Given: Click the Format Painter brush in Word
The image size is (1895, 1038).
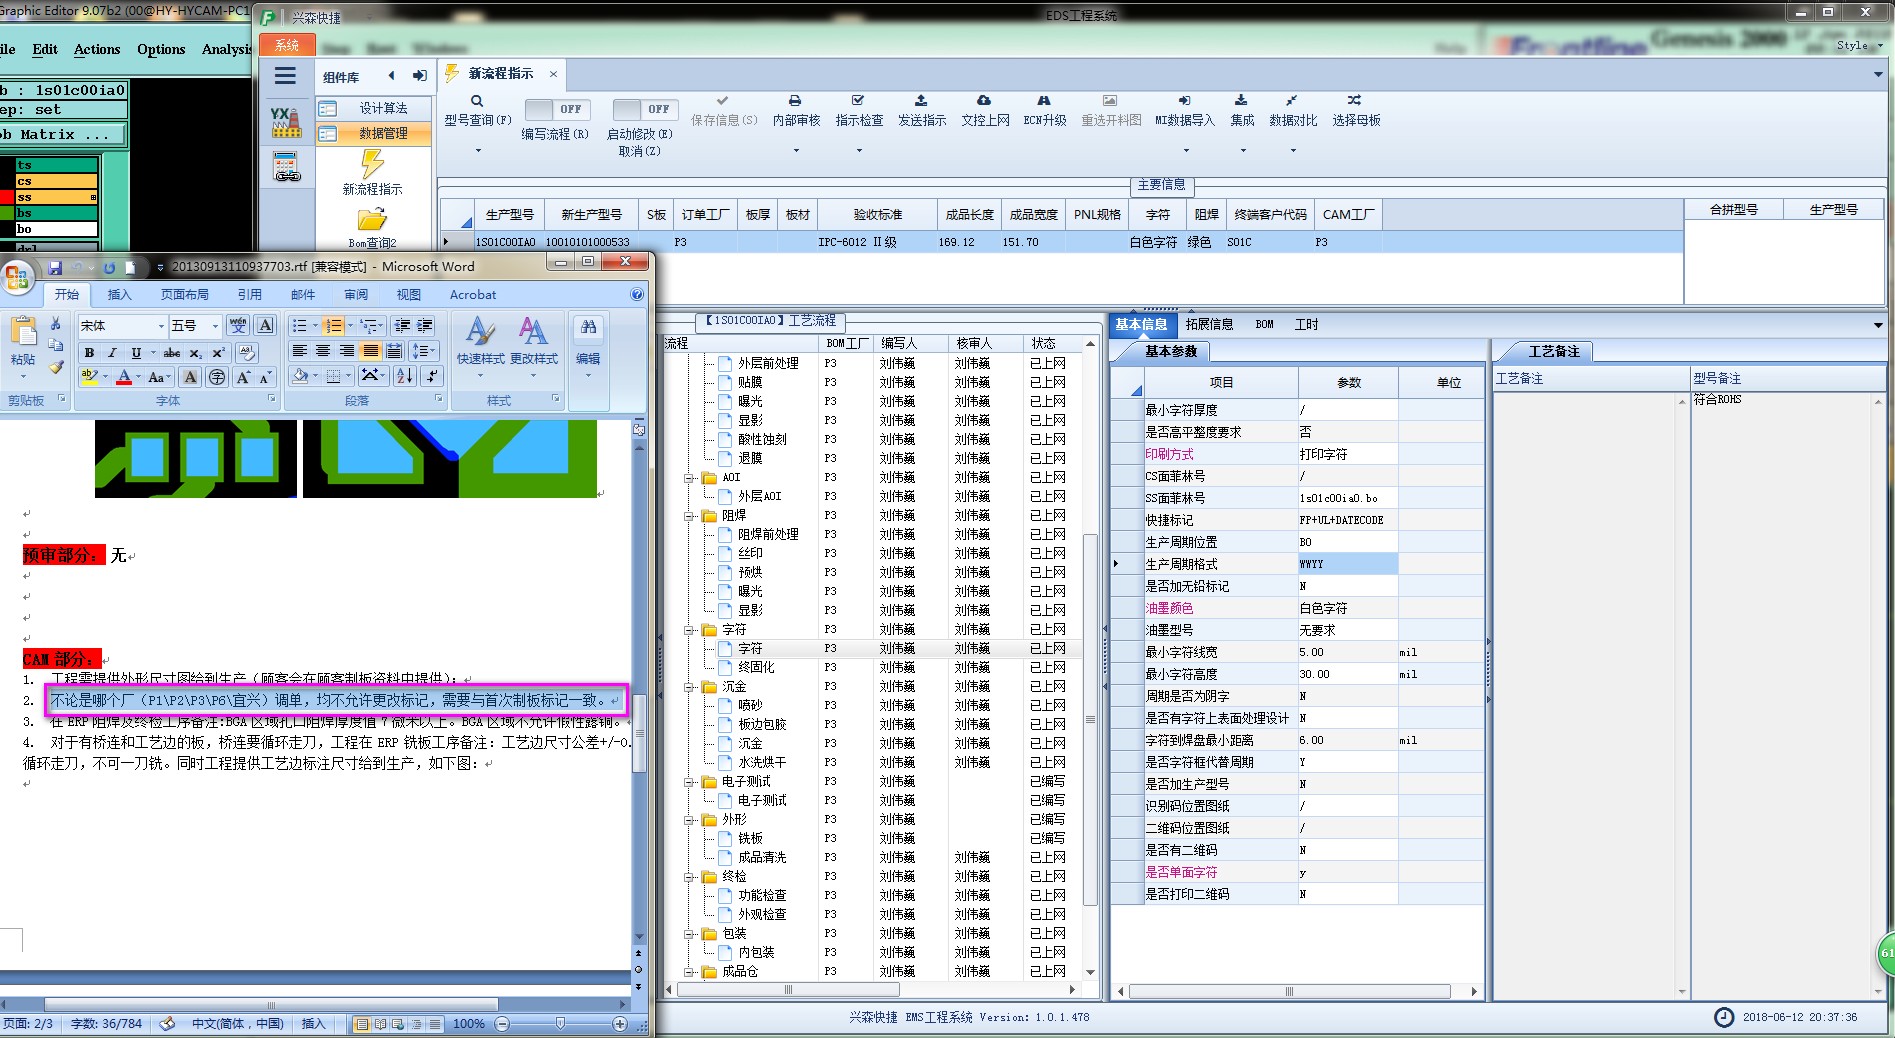Looking at the screenshot, I should 56,367.
